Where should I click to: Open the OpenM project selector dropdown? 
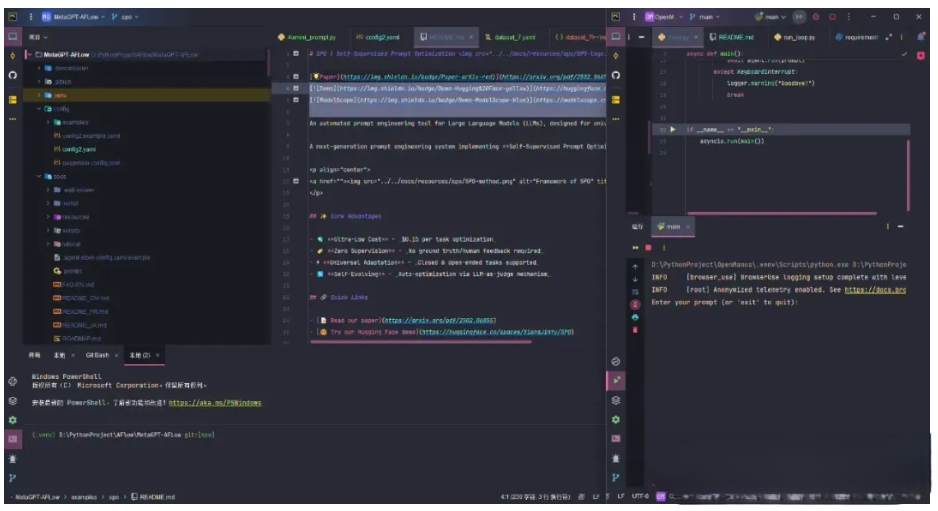663,17
